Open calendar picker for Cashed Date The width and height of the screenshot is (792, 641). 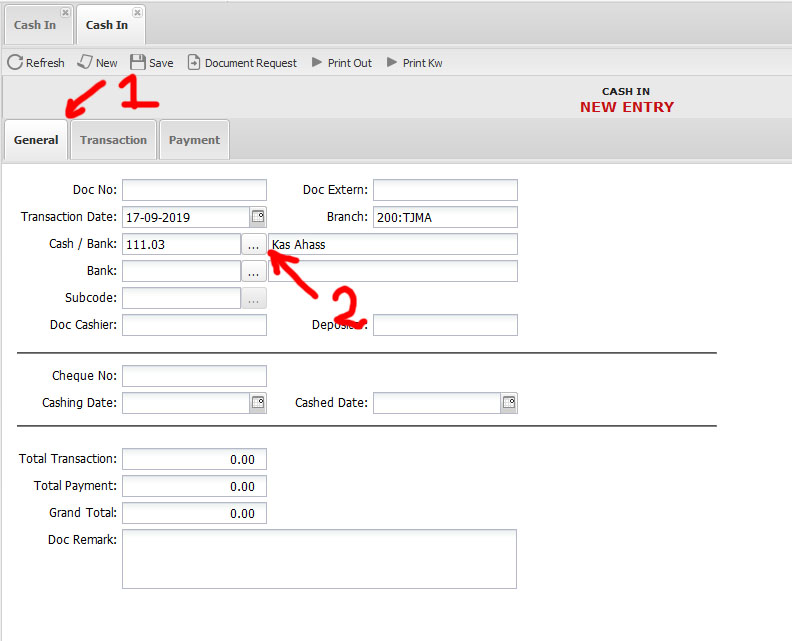pos(508,403)
